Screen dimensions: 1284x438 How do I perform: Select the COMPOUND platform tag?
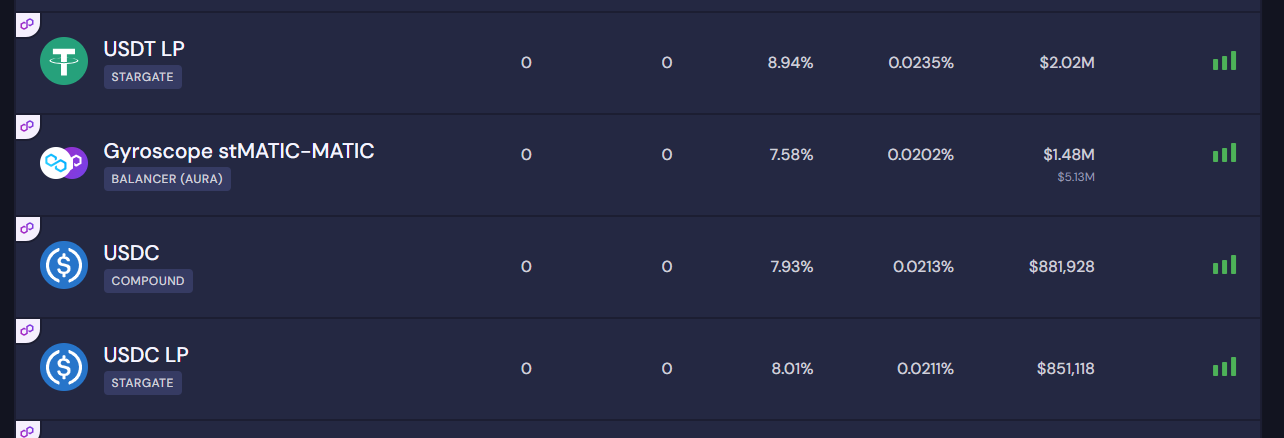pos(148,281)
